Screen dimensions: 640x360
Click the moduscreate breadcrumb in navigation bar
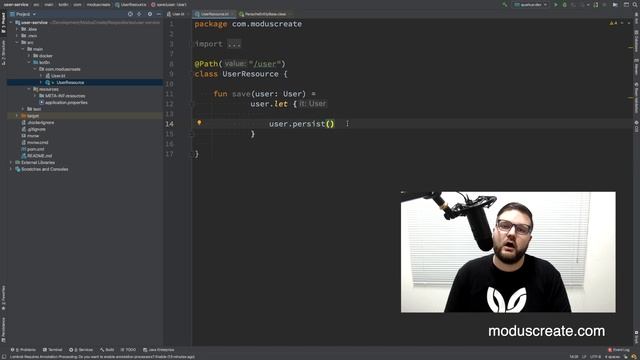[x=98, y=4]
